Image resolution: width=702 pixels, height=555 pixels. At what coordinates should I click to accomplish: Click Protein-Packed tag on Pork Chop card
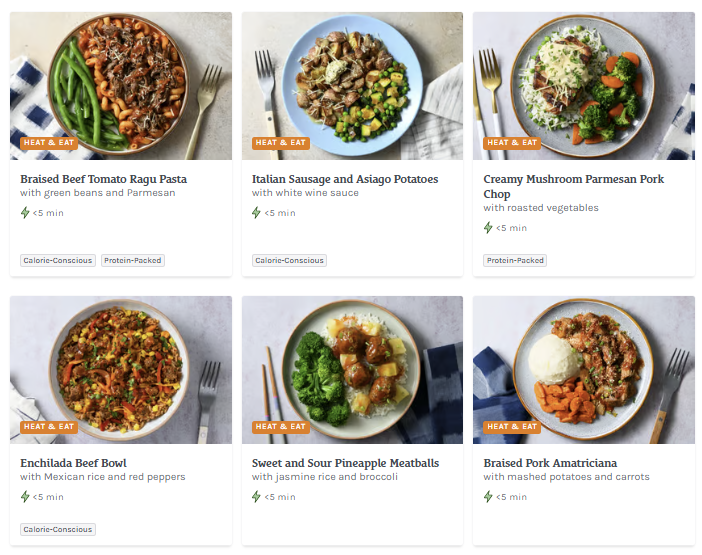coord(516,261)
